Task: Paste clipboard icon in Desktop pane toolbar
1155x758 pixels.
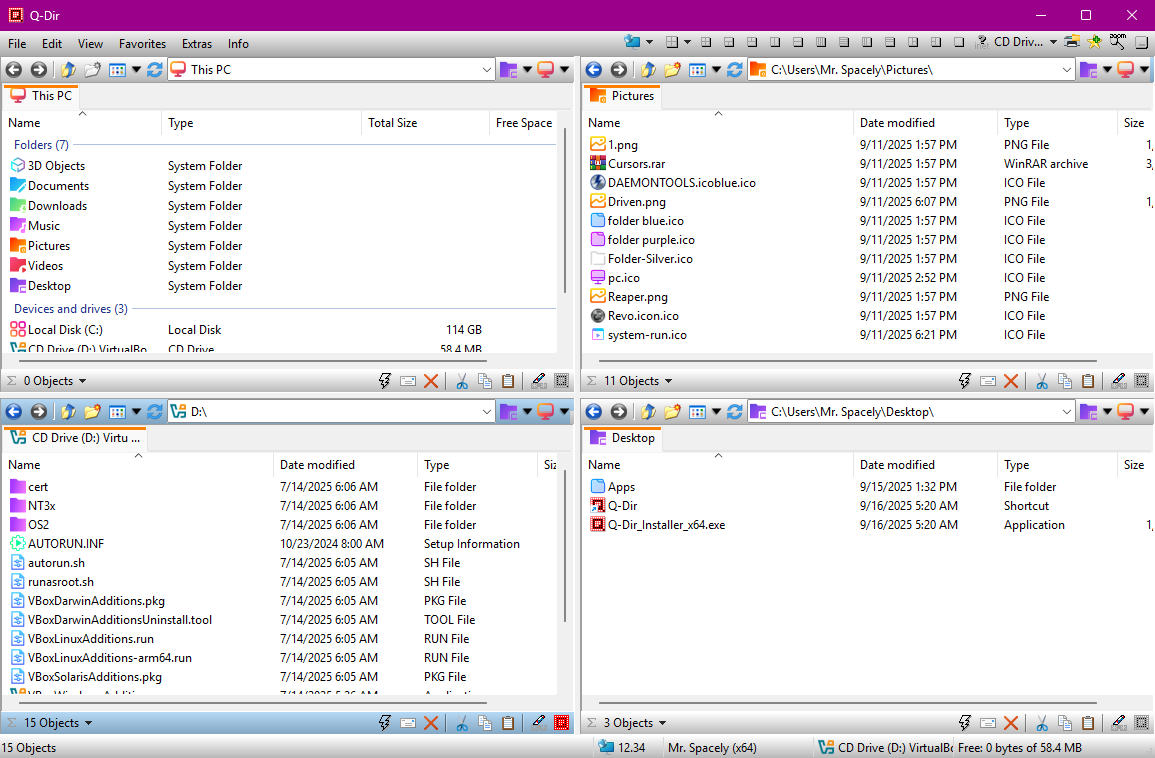Action: click(1088, 723)
